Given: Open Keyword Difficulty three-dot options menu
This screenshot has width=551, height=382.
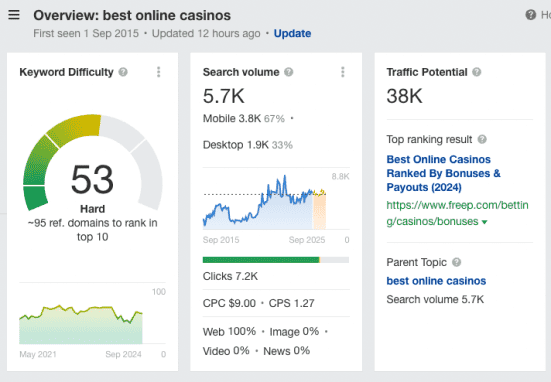Looking at the screenshot, I should 158,72.
